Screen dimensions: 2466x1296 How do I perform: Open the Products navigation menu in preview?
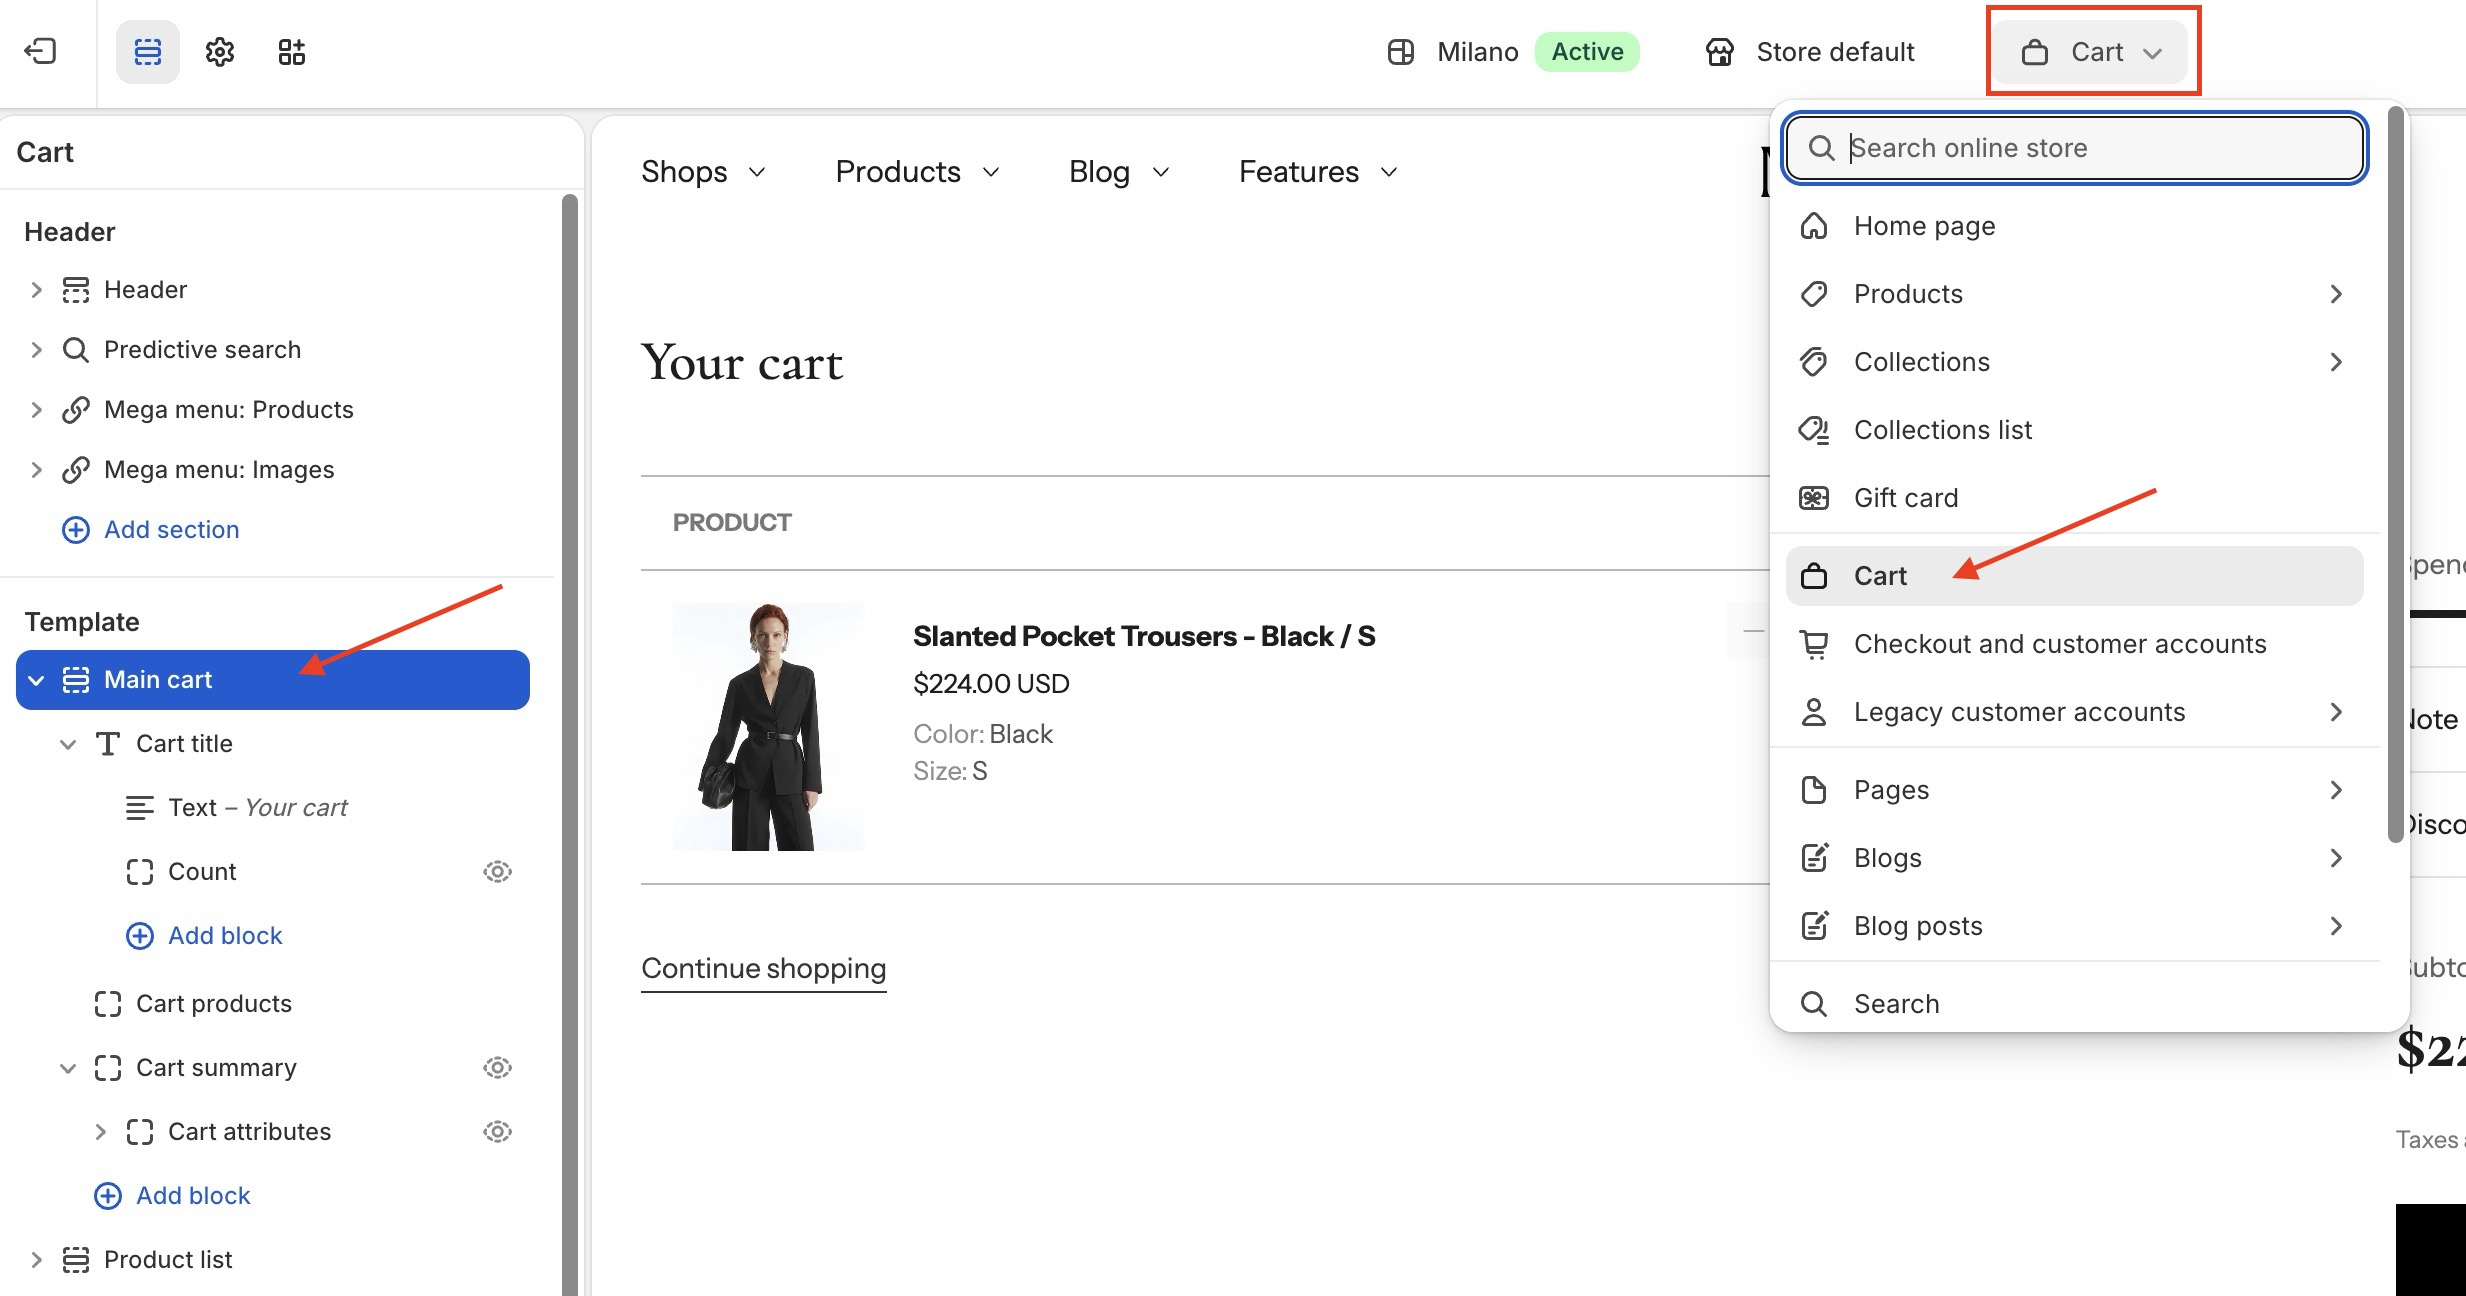[x=918, y=172]
